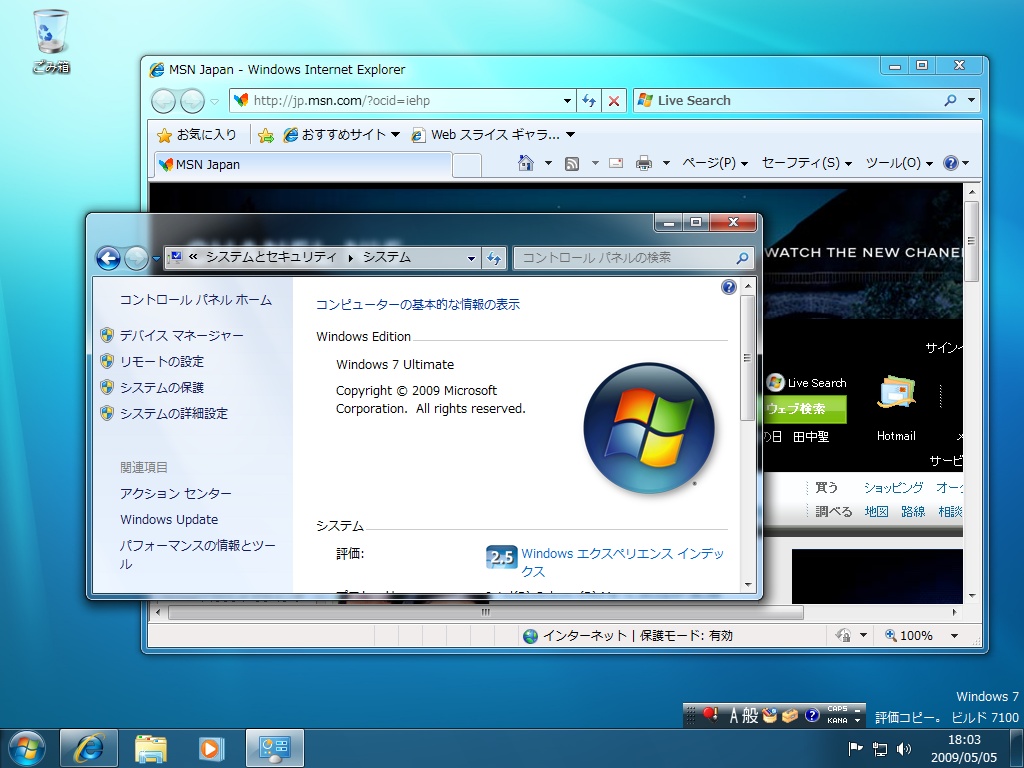This screenshot has height=768, width=1024.
Task: Click the Control Panel vertical scrollbar thumb
Action: [748, 358]
